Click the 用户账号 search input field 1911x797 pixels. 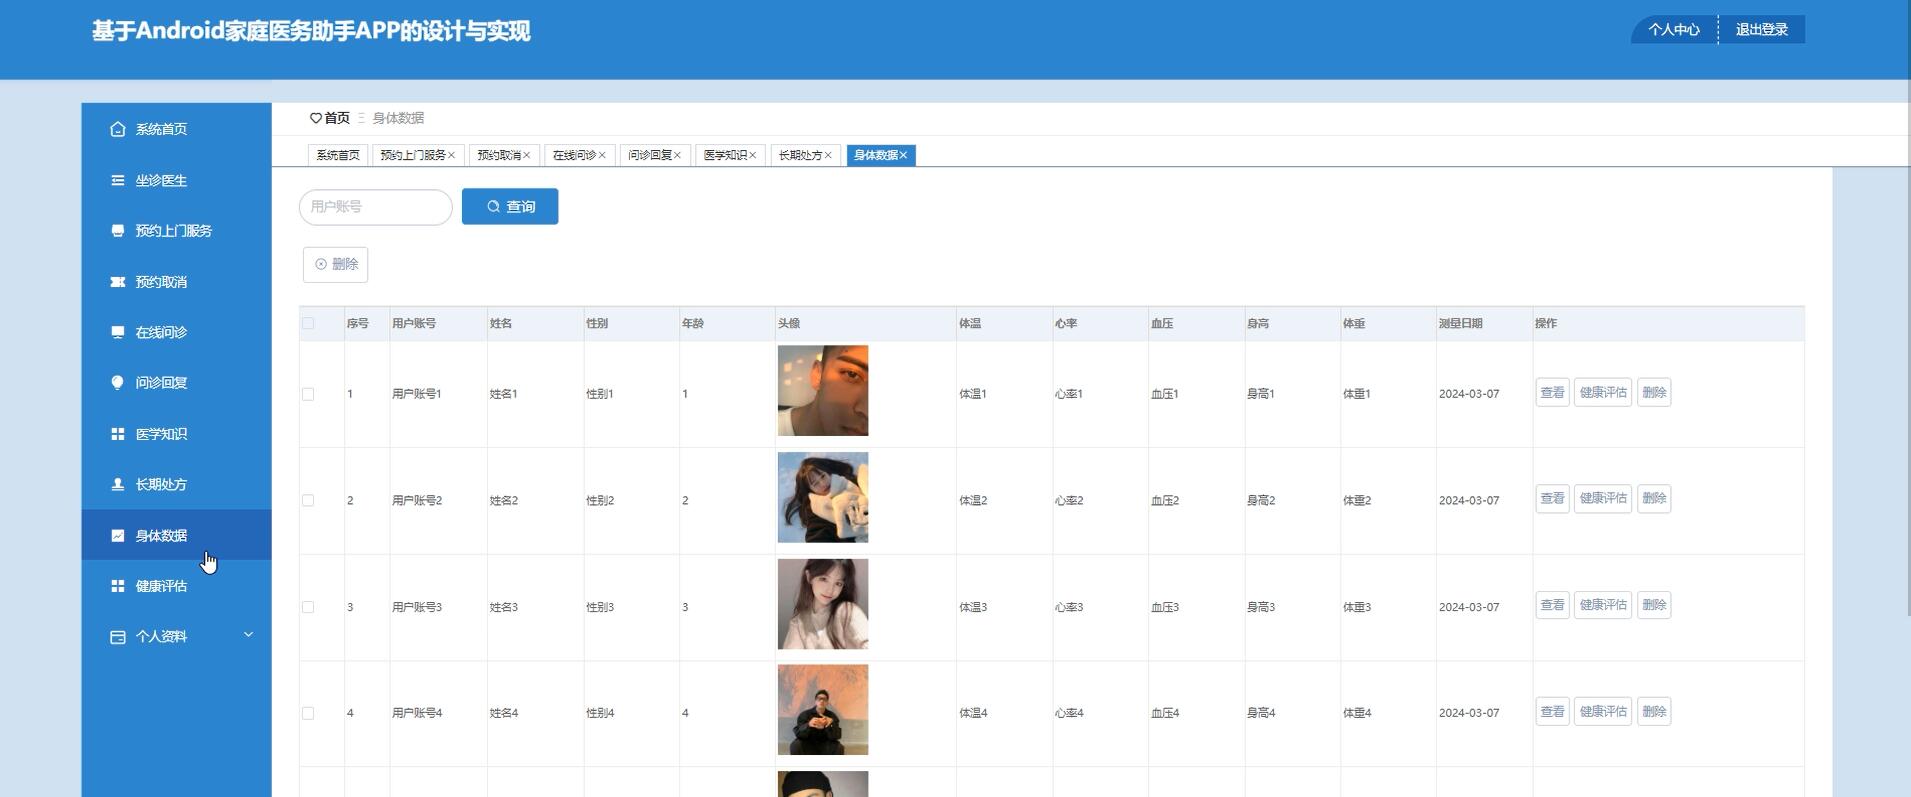[376, 207]
